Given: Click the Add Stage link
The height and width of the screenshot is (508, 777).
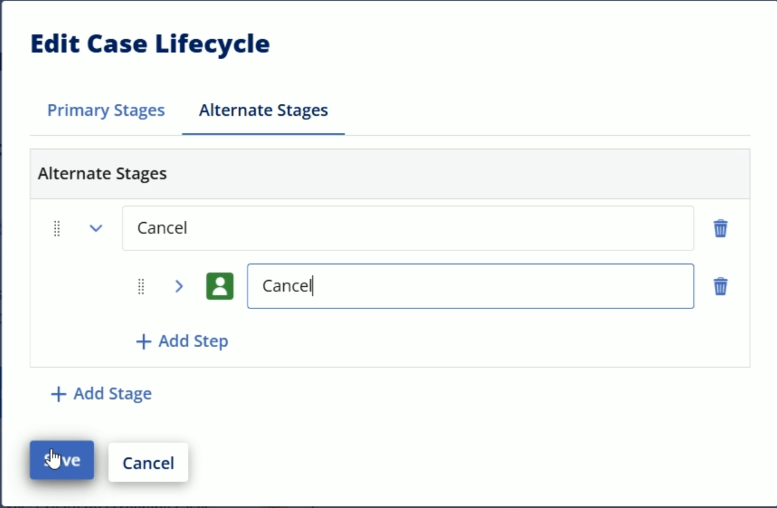Looking at the screenshot, I should [101, 394].
